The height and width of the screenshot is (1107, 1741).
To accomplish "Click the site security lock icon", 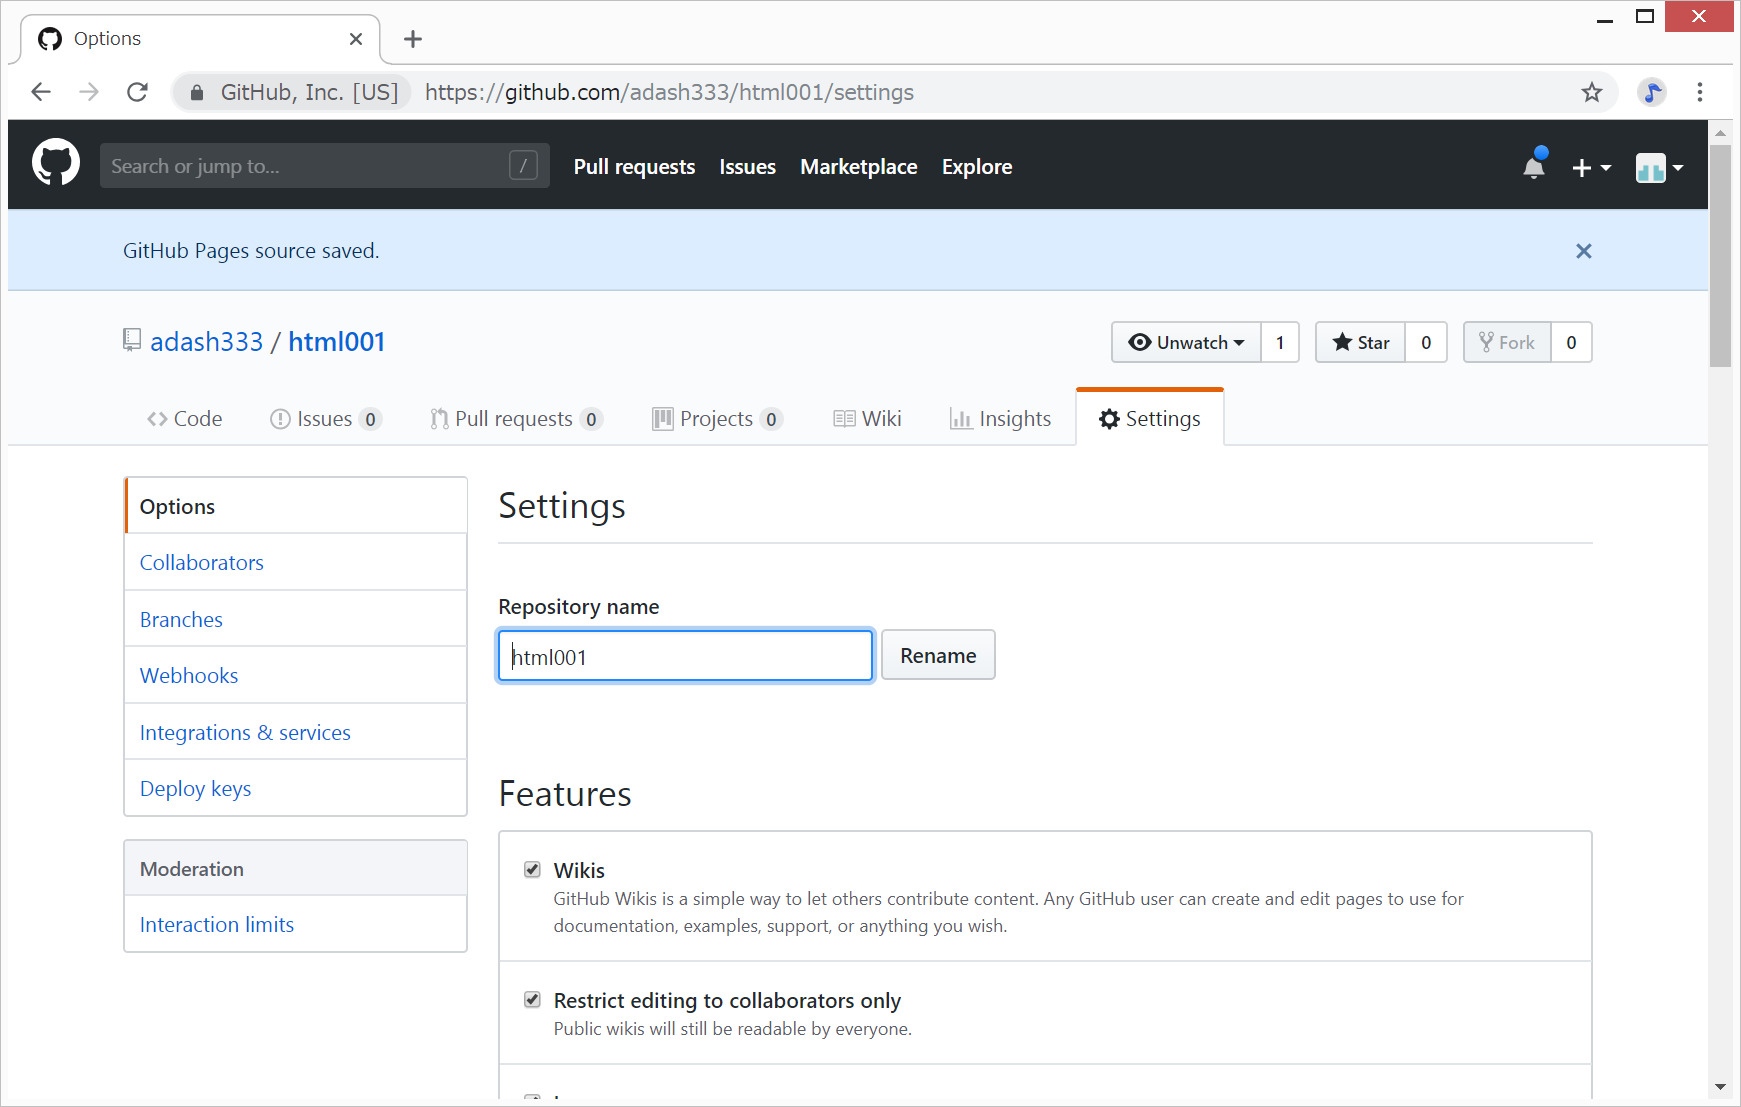I will [197, 93].
